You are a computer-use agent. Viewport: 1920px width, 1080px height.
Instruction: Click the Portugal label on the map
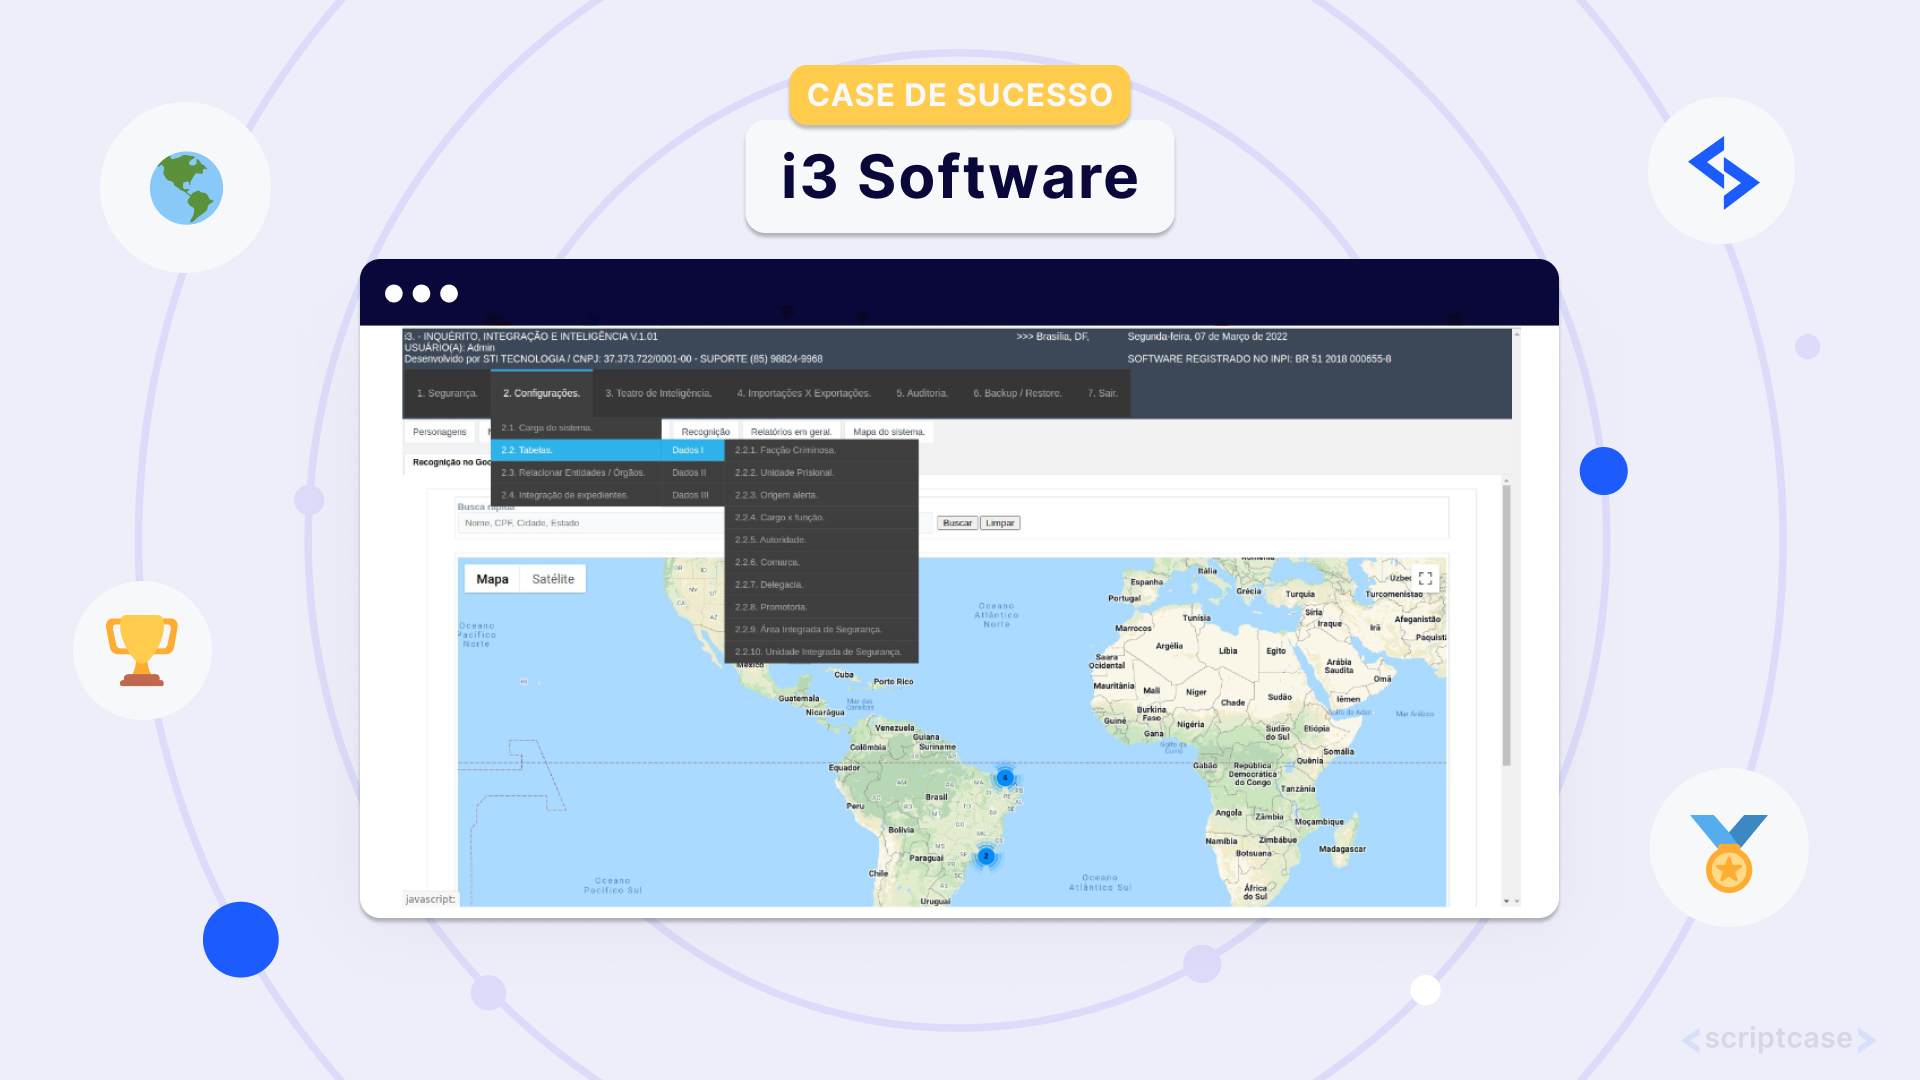(1124, 599)
